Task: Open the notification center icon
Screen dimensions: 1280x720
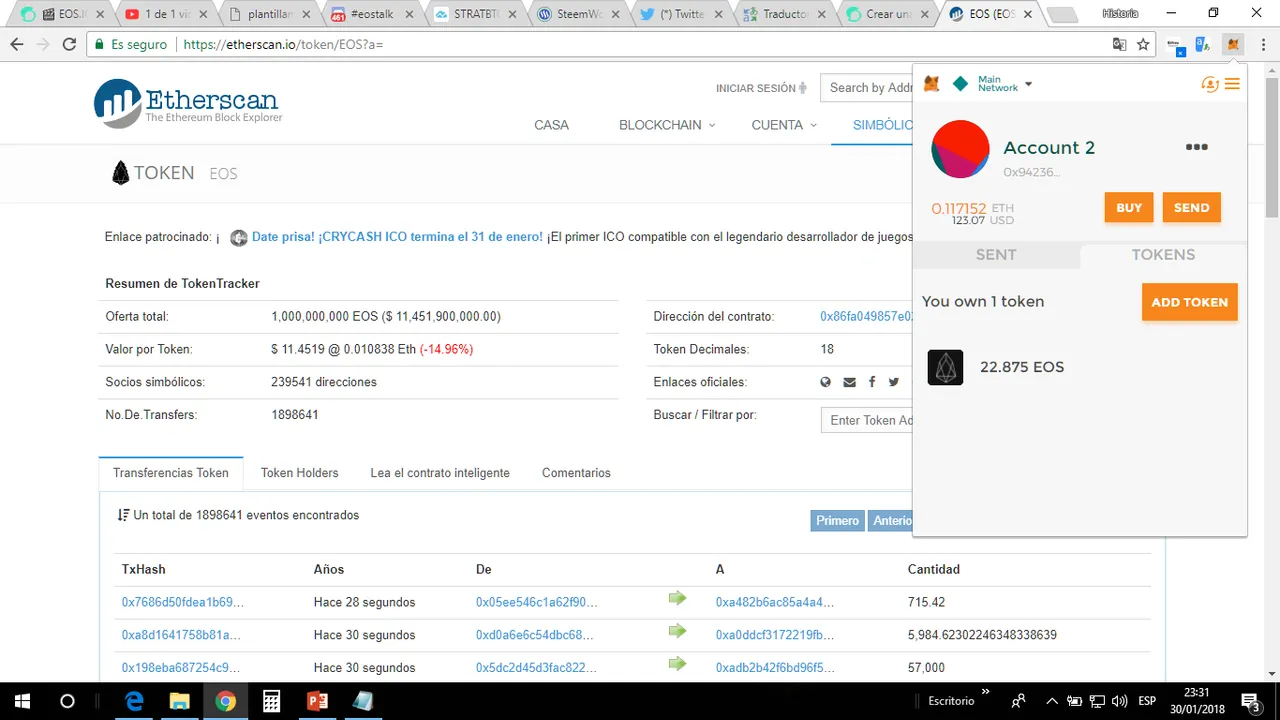Action: pos(1250,701)
